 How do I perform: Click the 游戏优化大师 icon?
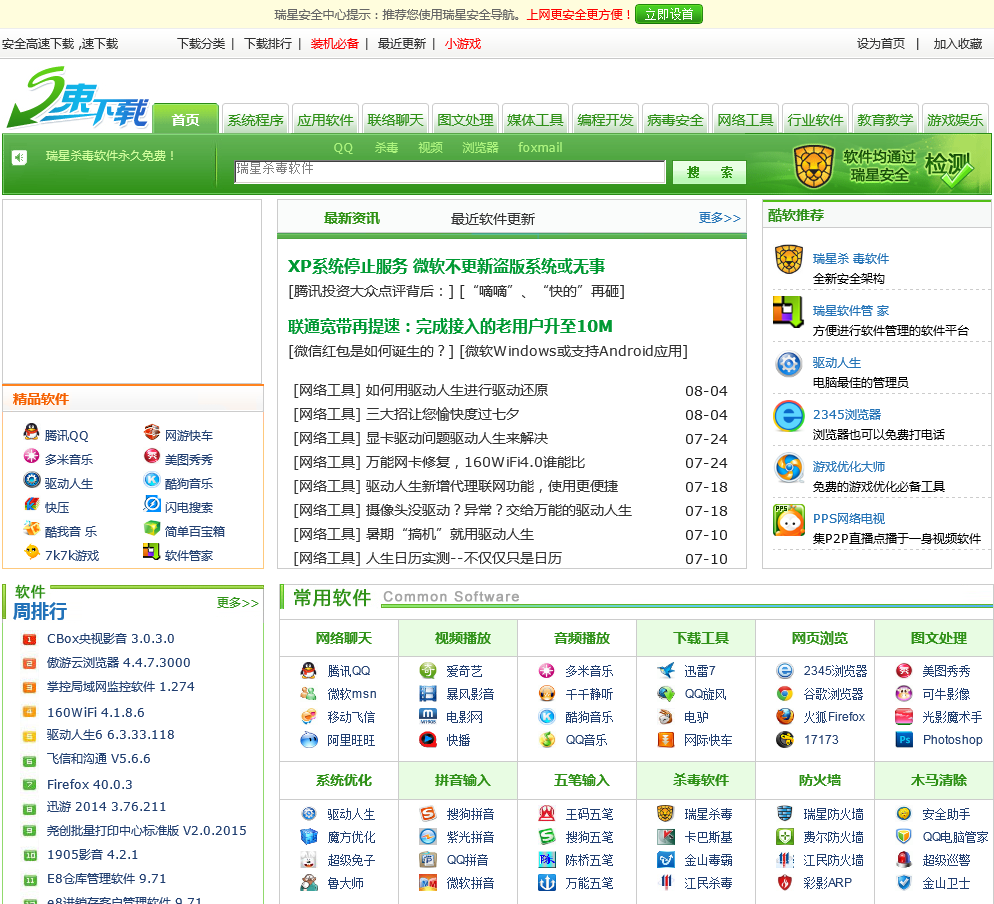coord(789,468)
